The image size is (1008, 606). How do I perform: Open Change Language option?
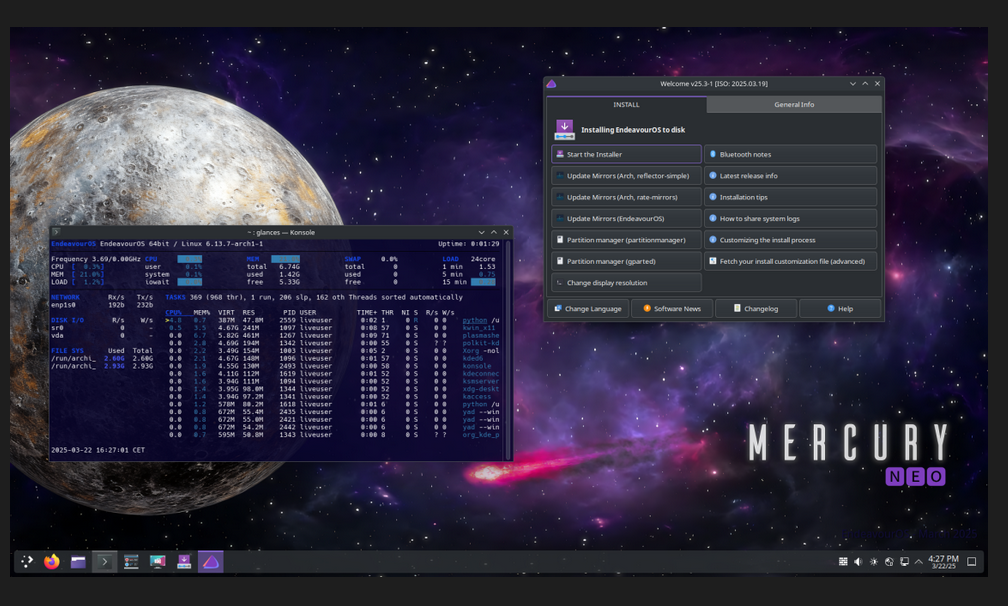tap(587, 309)
